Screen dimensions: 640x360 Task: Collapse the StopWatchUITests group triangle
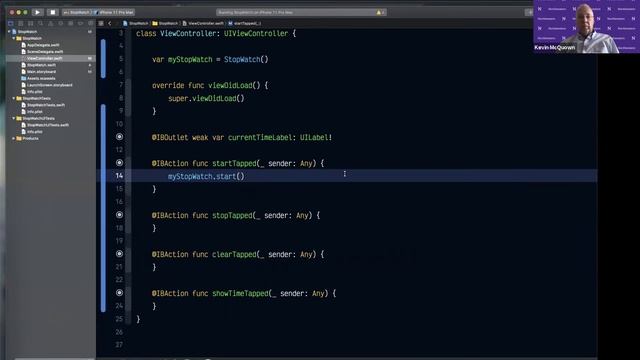coord(13,118)
